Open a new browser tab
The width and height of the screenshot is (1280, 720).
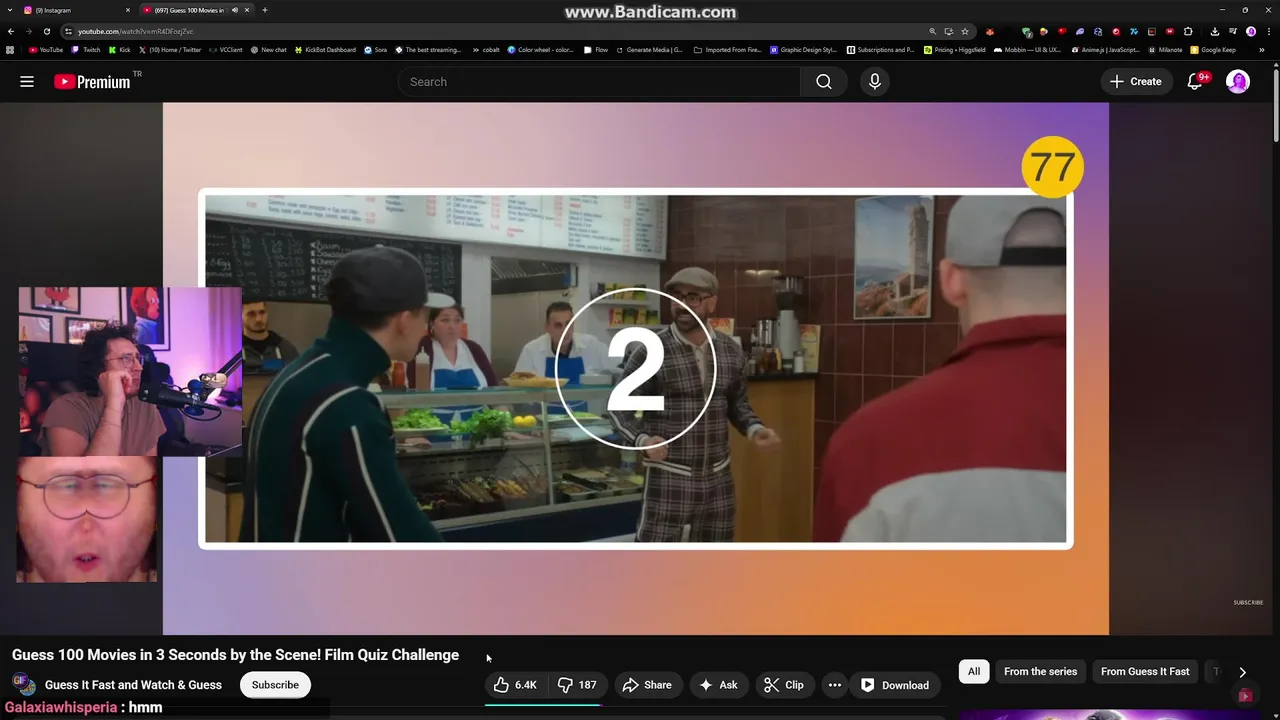point(265,10)
